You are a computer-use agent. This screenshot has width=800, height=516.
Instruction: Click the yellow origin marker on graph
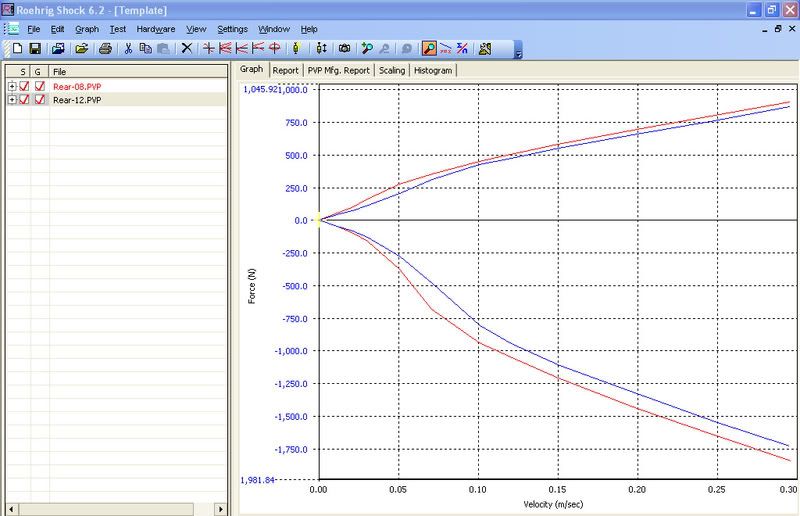(x=319, y=220)
